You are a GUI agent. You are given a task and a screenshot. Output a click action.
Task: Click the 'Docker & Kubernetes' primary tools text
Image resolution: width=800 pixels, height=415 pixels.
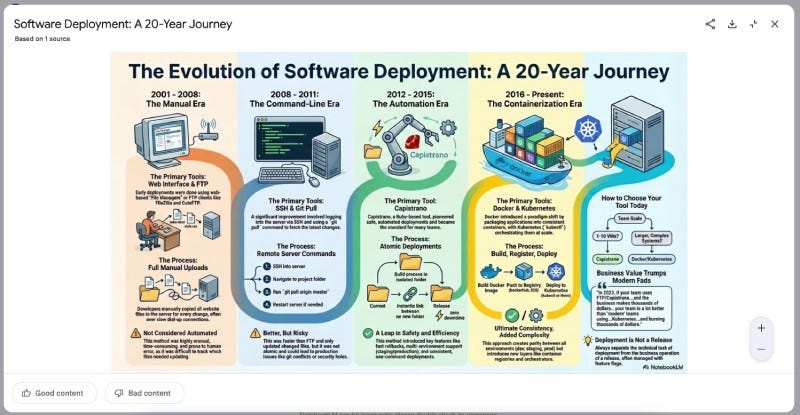(x=524, y=208)
